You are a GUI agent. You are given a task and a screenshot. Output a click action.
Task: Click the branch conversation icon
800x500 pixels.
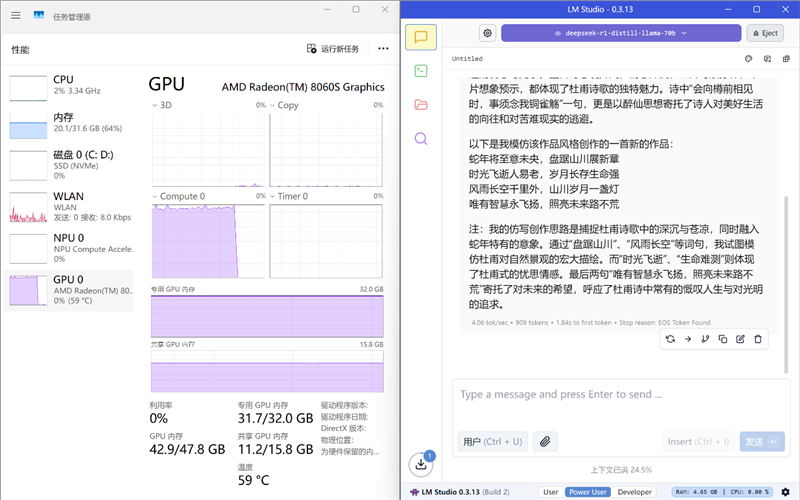(705, 339)
